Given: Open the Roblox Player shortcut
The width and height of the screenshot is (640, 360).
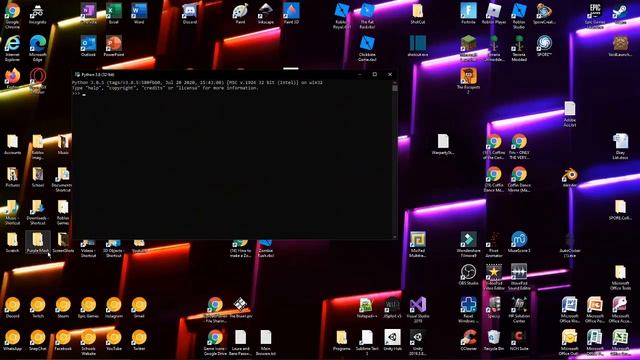Looking at the screenshot, I should click(x=493, y=13).
